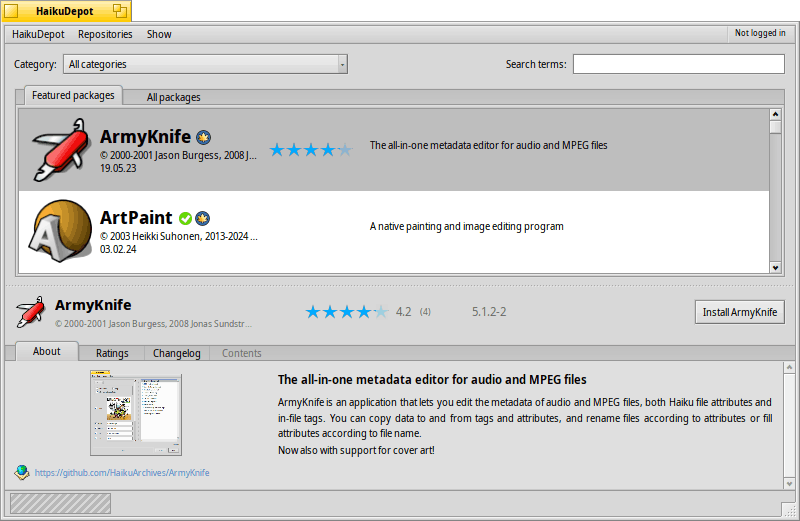
Task: Click the globe icon beside GitHub link
Action: click(21, 473)
